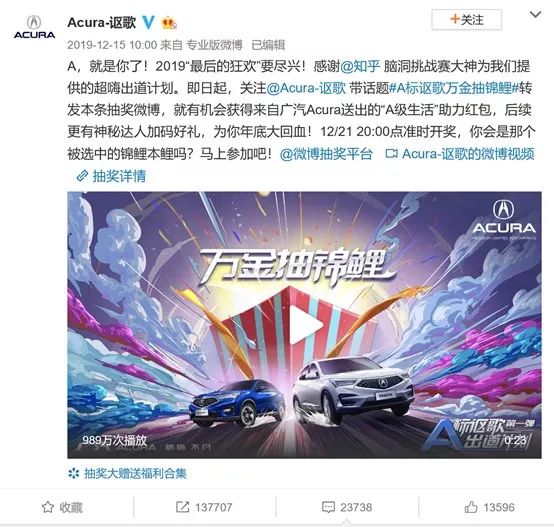
Task: Click the Acura avatar logo
Action: pyautogui.click(x=34, y=27)
